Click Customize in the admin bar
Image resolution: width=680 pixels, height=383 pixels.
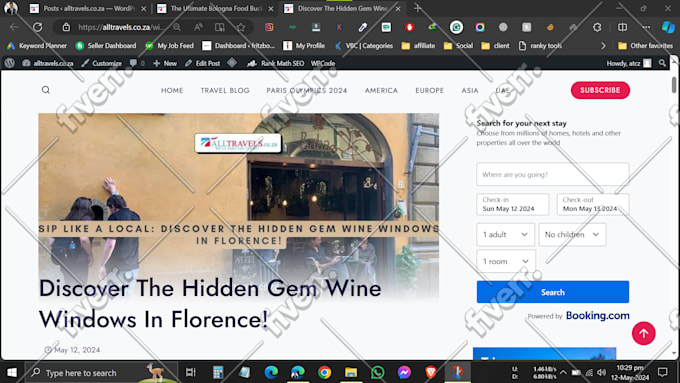(x=101, y=63)
